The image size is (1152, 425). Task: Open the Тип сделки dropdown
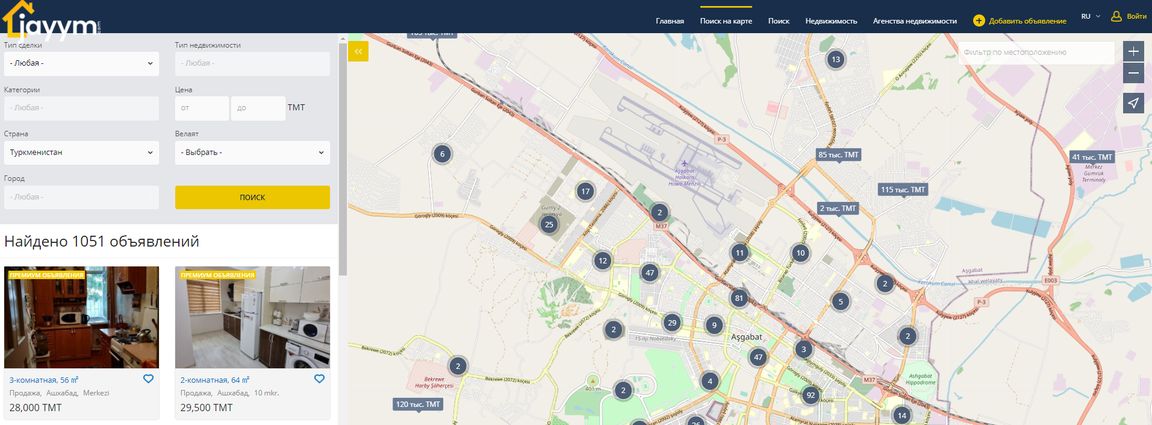[81, 63]
